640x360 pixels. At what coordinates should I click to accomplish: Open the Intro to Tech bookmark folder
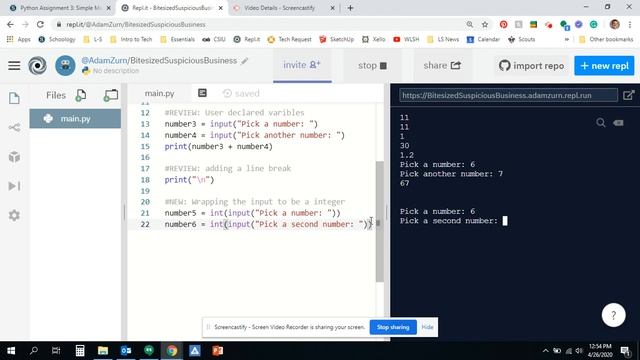point(131,39)
